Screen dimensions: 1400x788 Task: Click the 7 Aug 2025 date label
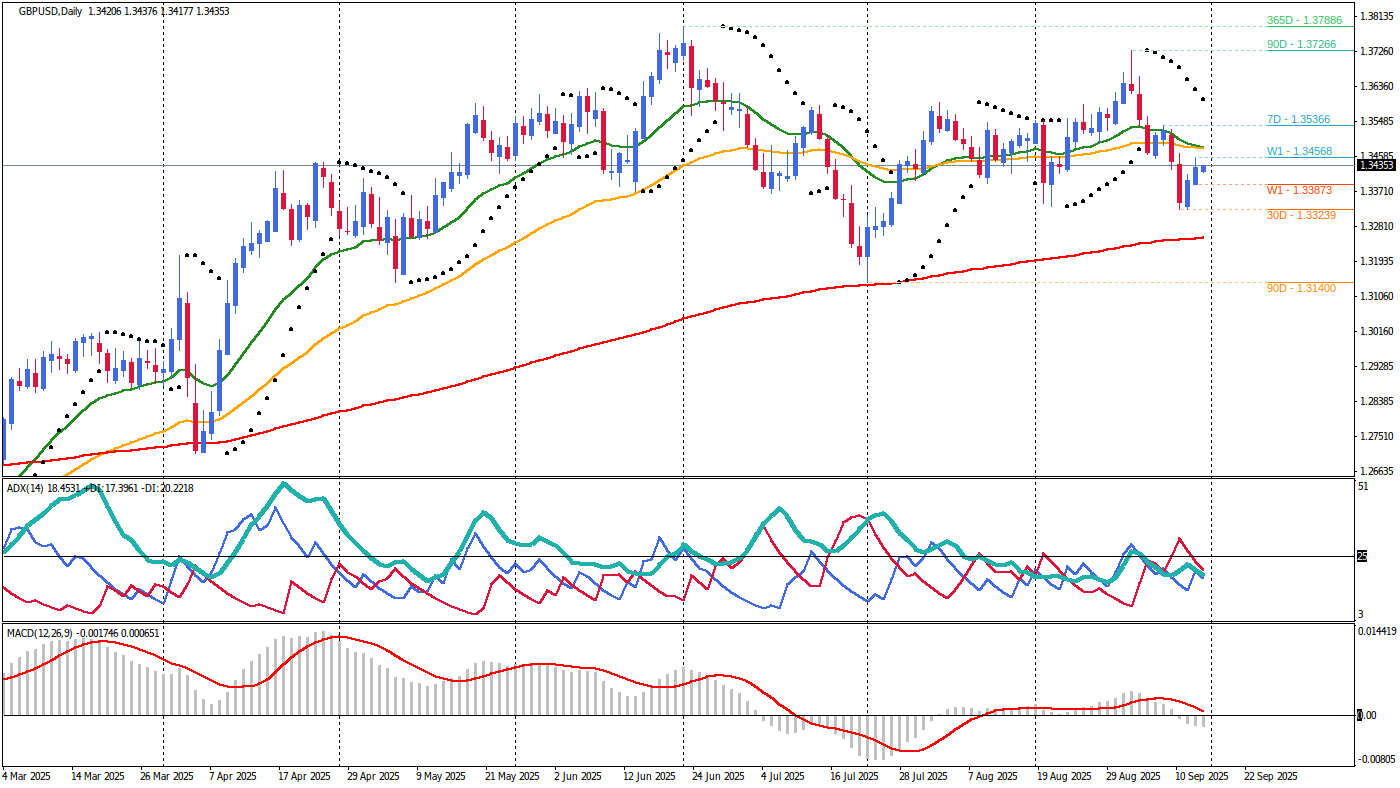tap(992, 776)
